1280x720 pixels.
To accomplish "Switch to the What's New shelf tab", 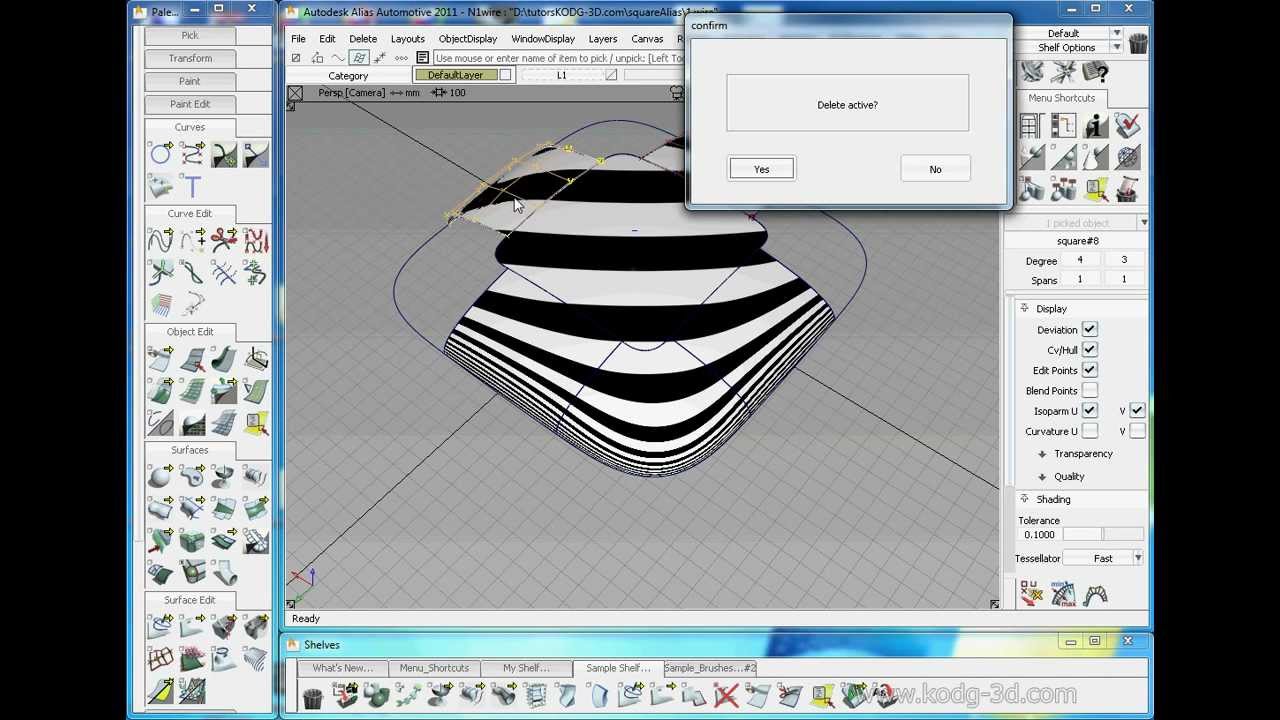I will [x=342, y=668].
